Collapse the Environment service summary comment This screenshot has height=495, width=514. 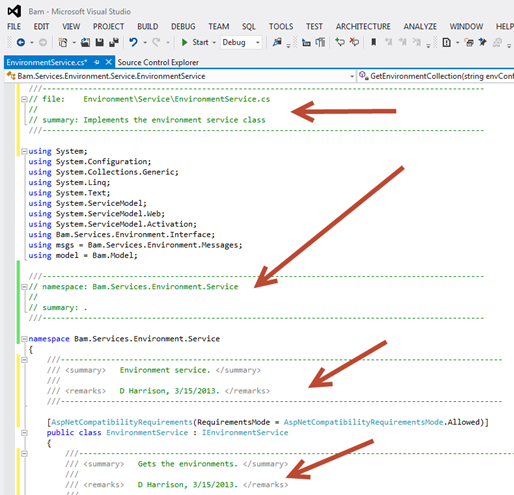pyautogui.click(x=24, y=360)
